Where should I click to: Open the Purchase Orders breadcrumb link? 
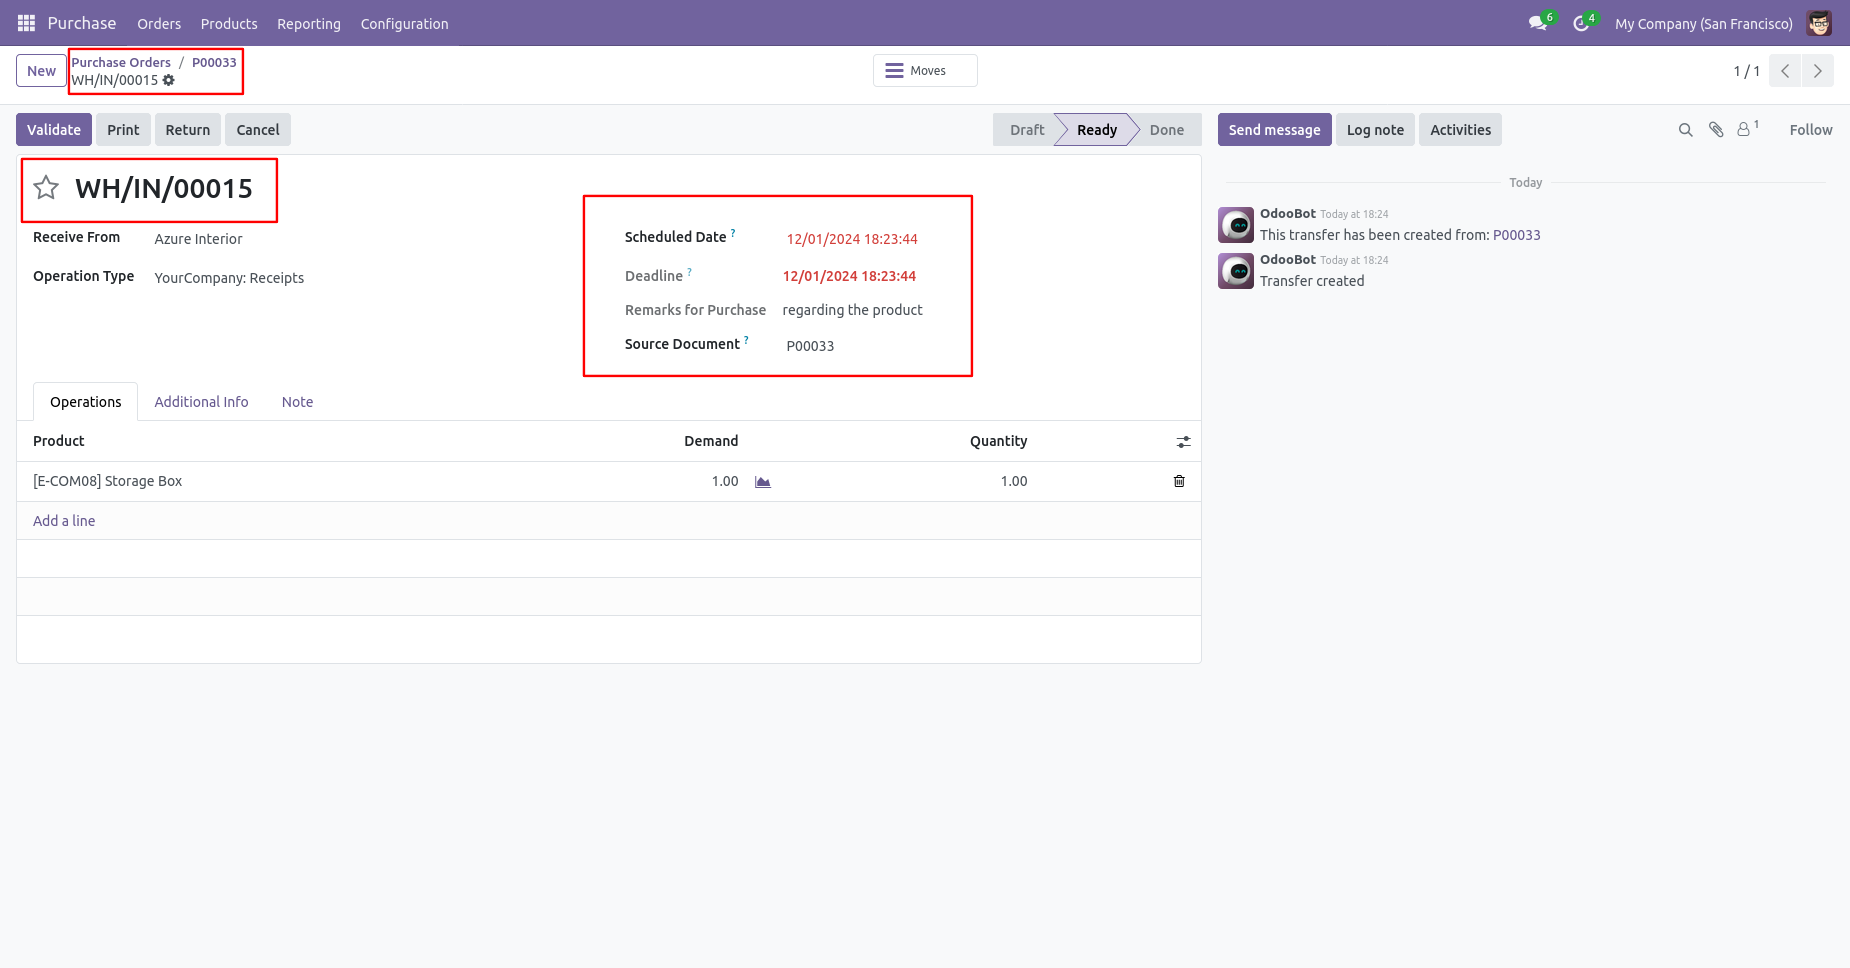click(121, 62)
